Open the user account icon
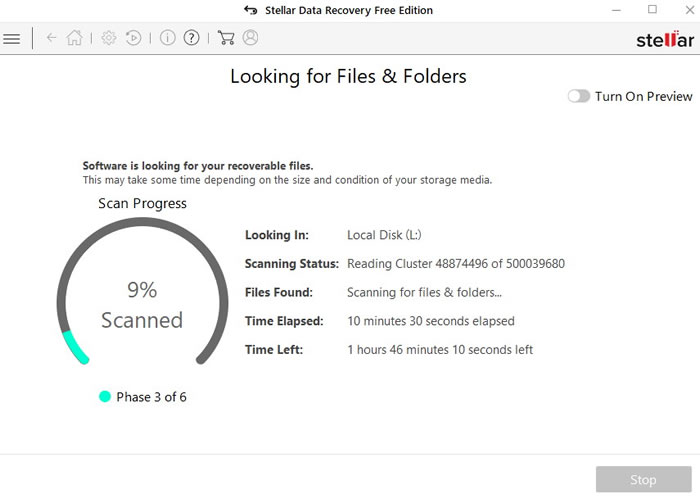 click(x=250, y=38)
